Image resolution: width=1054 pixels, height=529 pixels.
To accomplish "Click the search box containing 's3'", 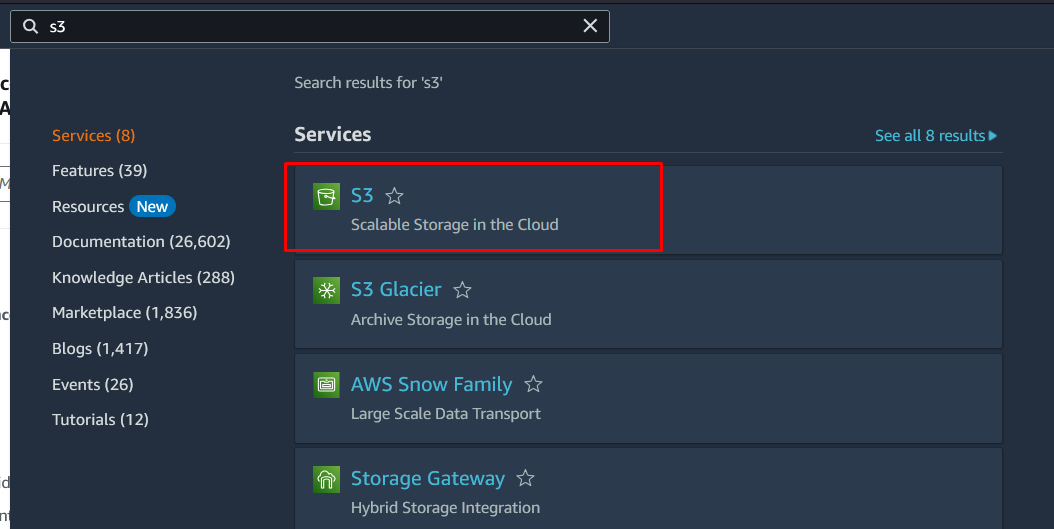I will click(x=310, y=26).
